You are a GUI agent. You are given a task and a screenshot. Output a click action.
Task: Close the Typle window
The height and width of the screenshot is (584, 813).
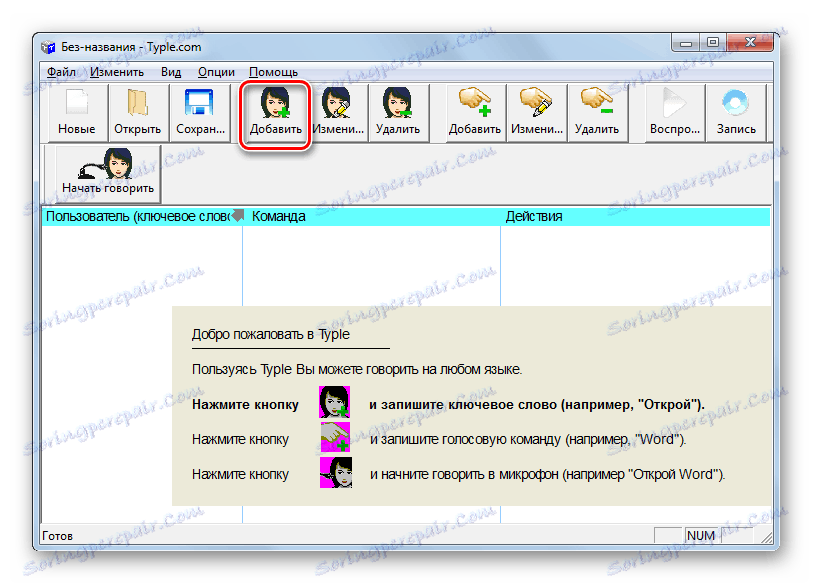[750, 43]
